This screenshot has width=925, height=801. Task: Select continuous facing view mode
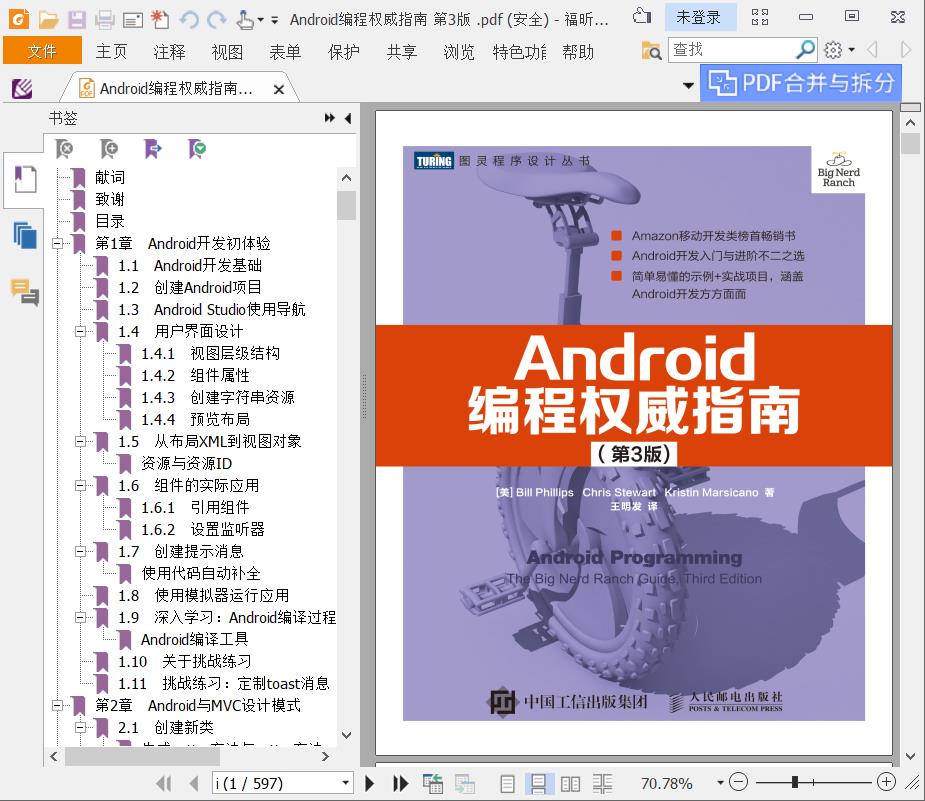[602, 783]
